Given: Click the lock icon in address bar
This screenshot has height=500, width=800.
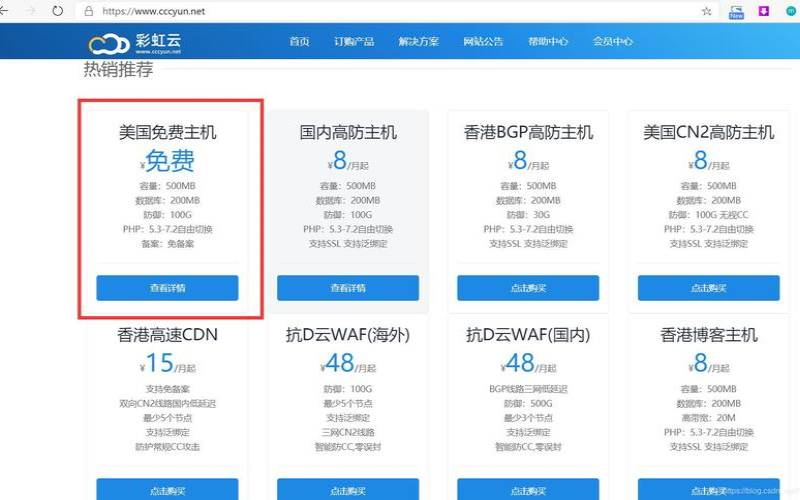Looking at the screenshot, I should point(89,11).
